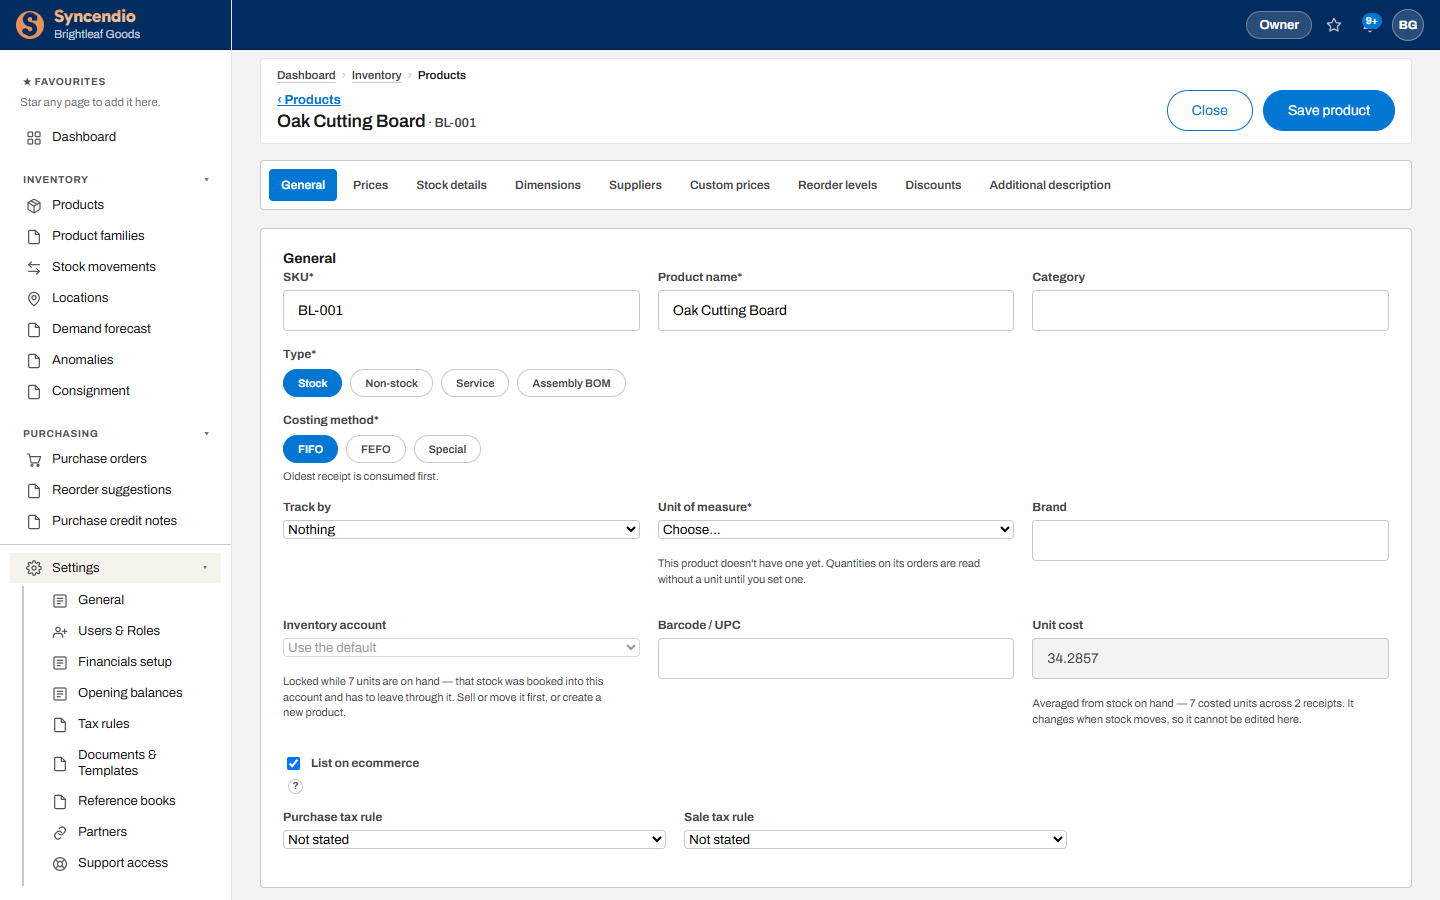Click the help question mark icon
1440x900 pixels.
[295, 786]
